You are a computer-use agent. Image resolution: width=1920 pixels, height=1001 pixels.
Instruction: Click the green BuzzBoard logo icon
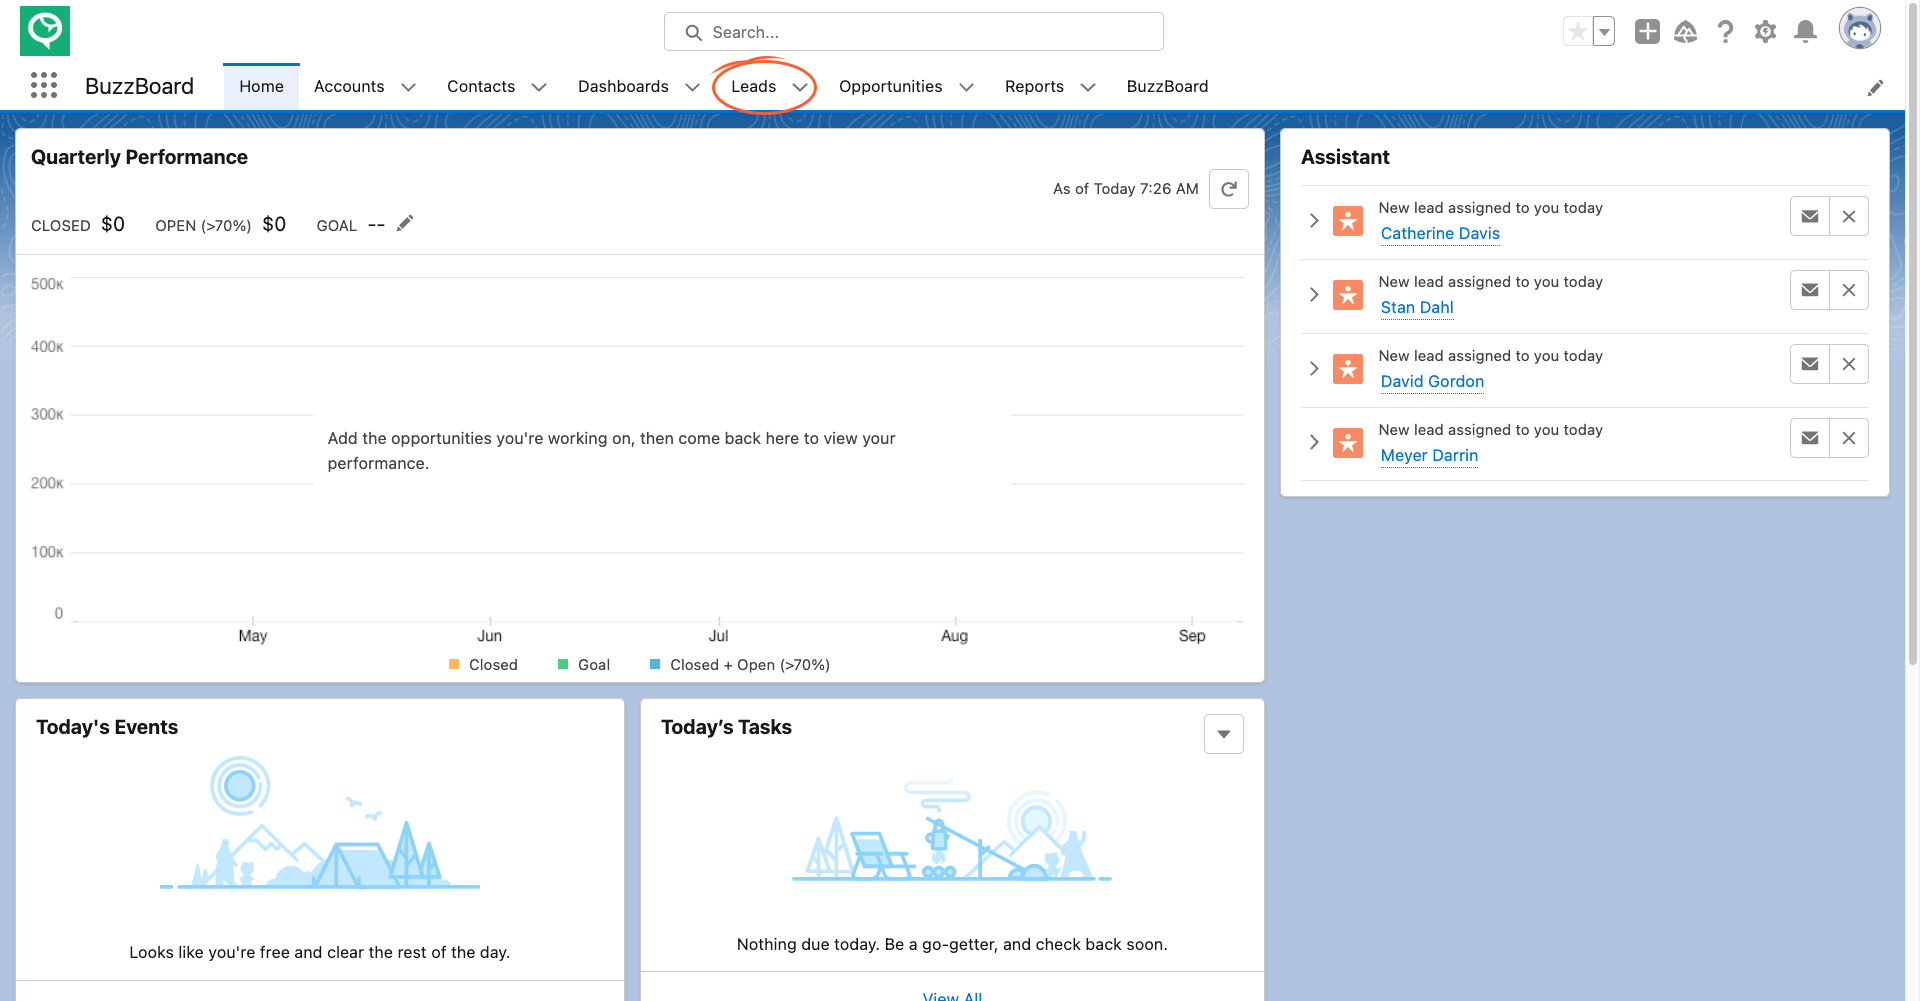point(45,31)
